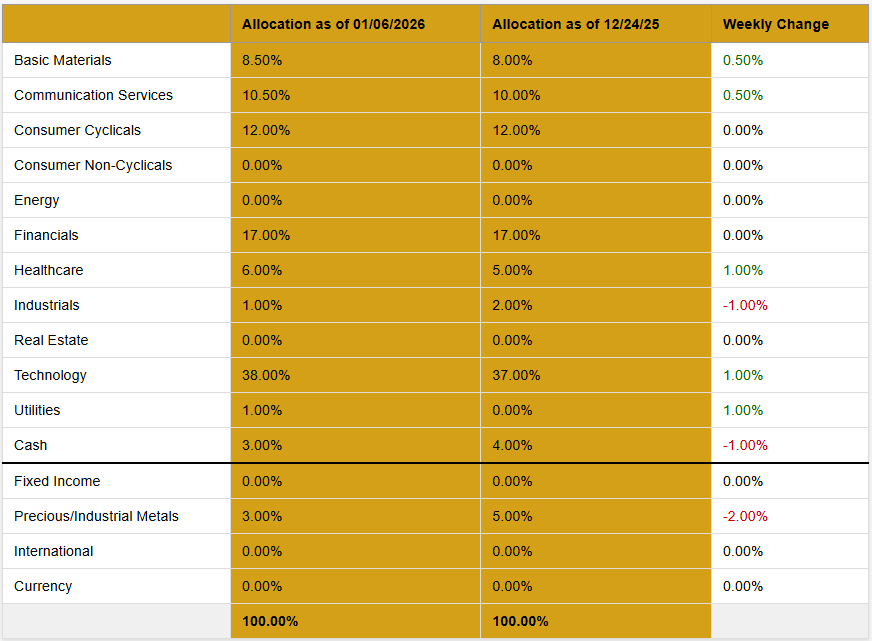The height and width of the screenshot is (641, 872).
Task: Click Precious/Industrial Metals 5.00% cell
Action: pos(596,516)
